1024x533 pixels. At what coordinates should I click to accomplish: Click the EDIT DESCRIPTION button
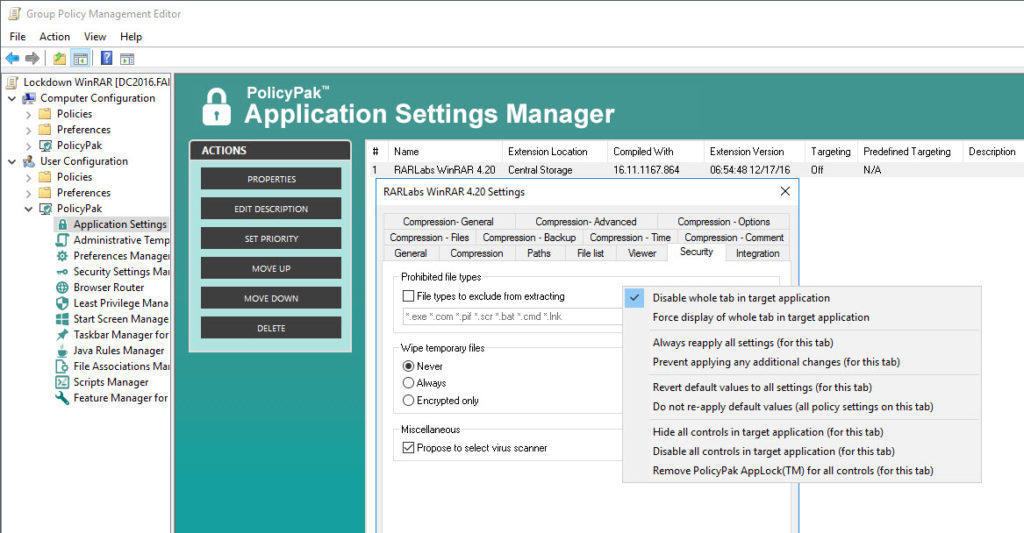(x=271, y=209)
